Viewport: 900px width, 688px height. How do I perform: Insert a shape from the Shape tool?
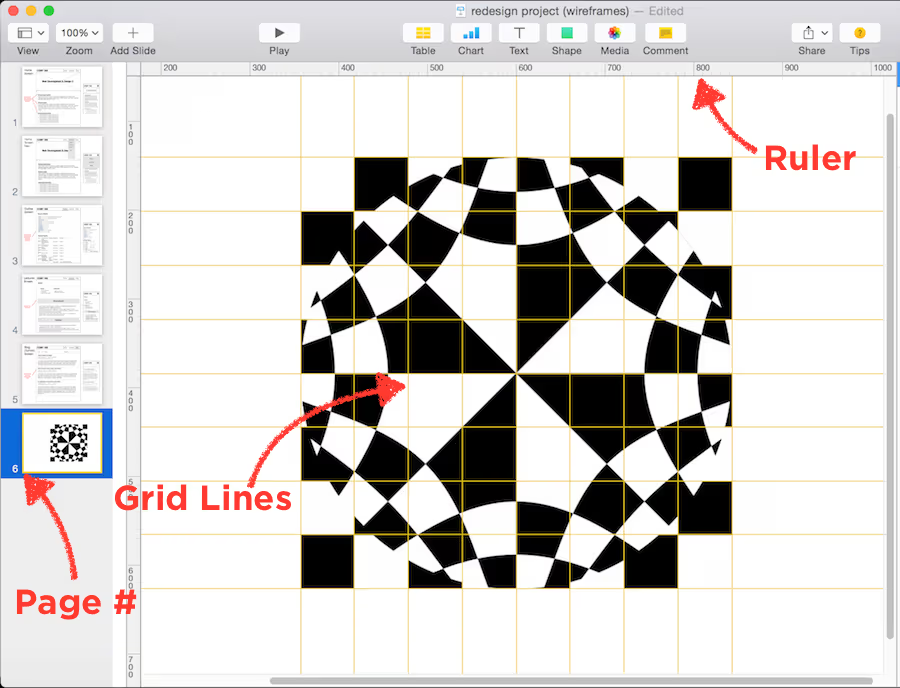[x=566, y=33]
